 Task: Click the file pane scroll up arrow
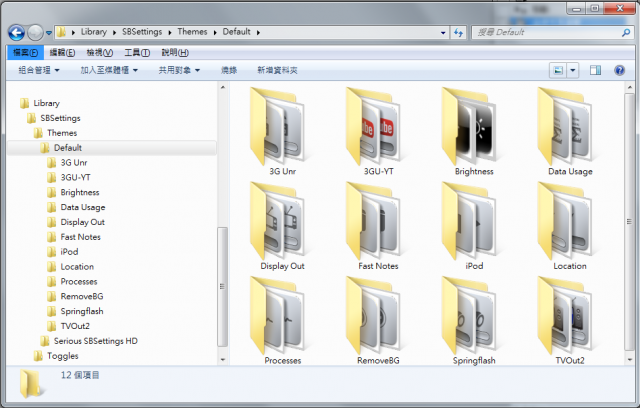[x=629, y=87]
